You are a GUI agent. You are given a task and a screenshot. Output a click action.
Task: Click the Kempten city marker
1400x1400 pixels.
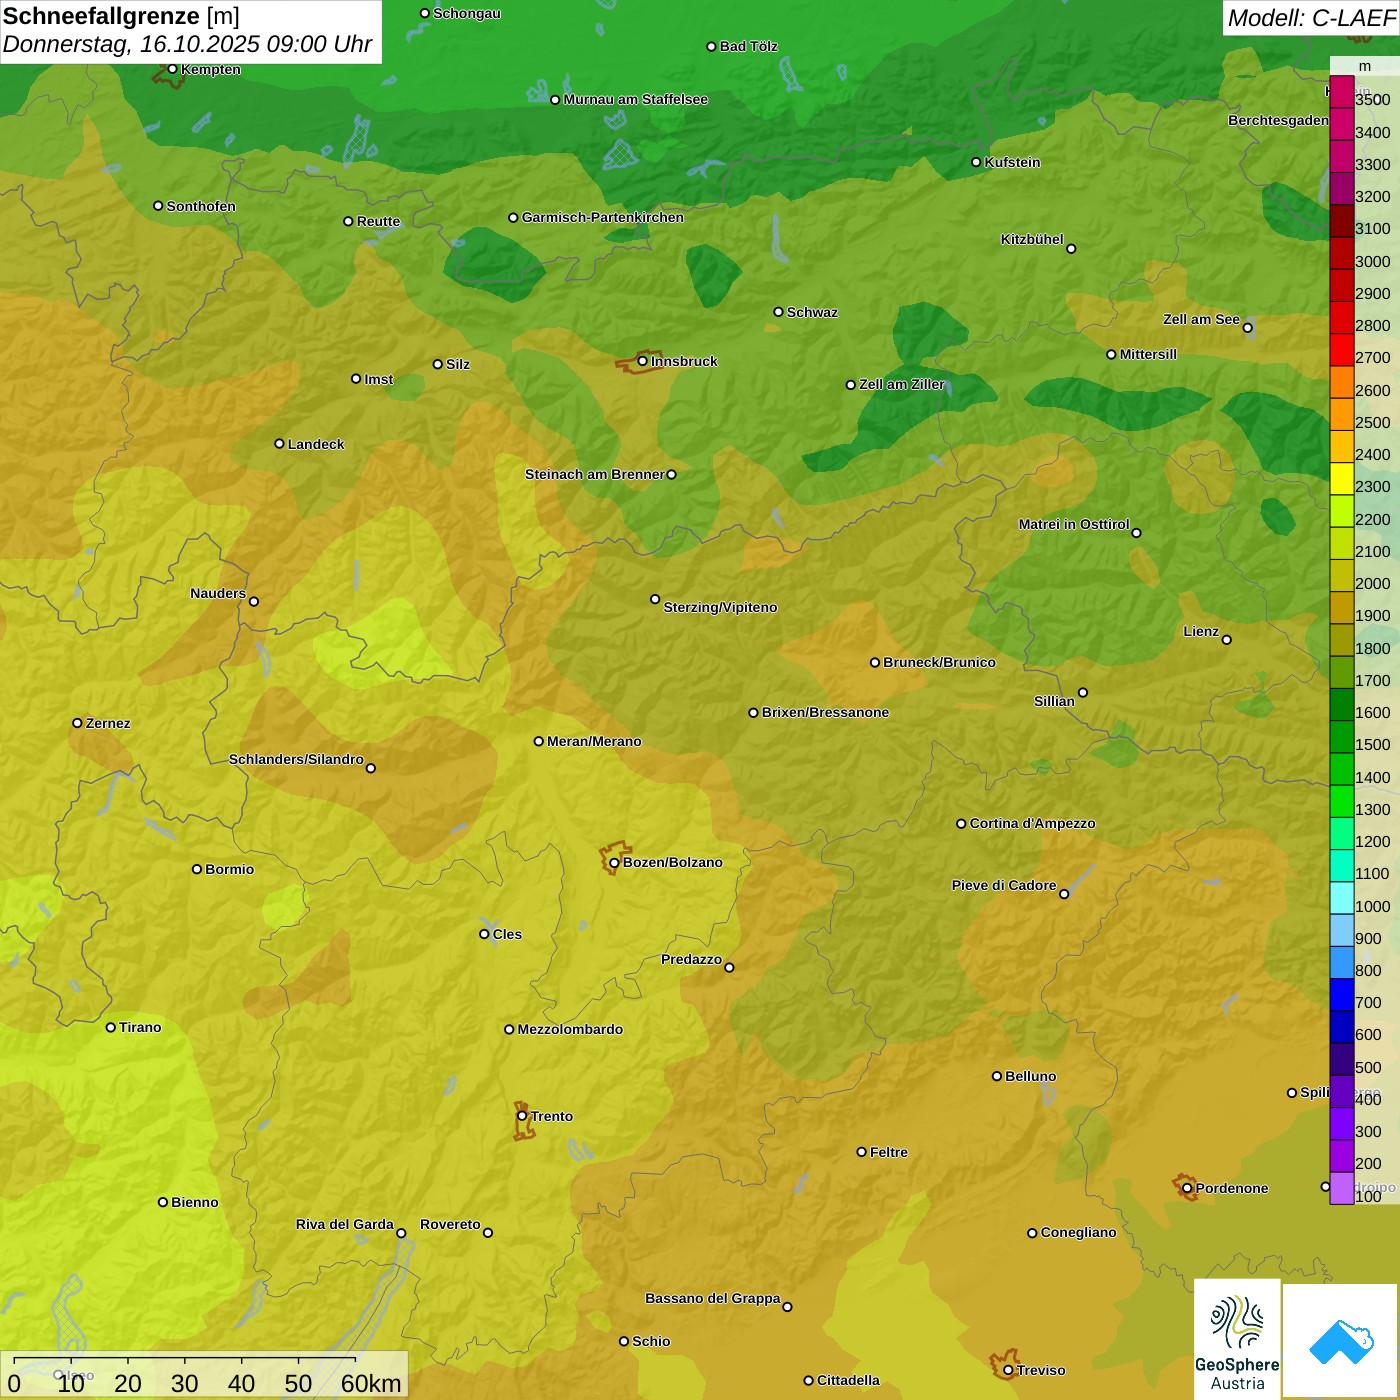[172, 69]
